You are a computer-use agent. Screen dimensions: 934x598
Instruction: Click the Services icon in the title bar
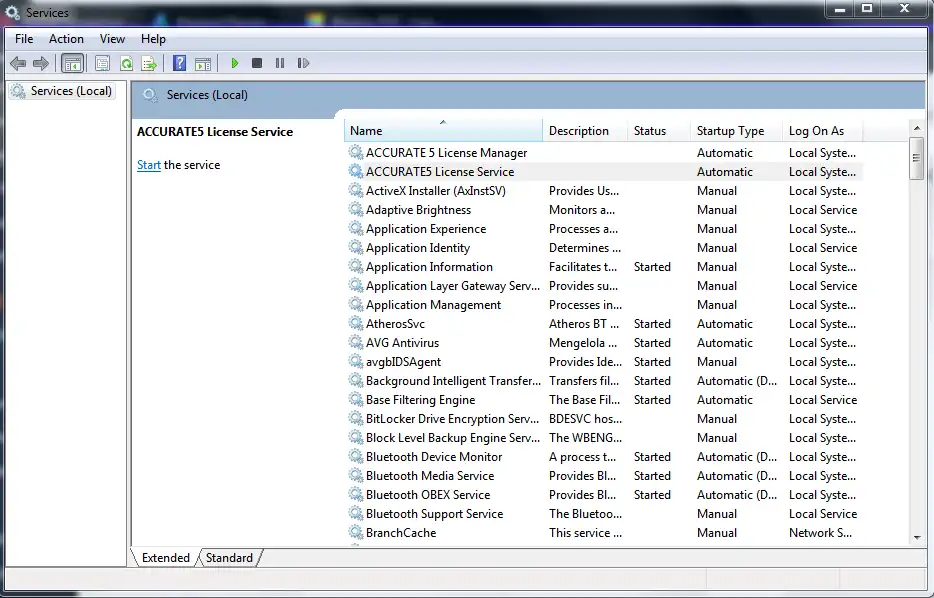pos(12,12)
